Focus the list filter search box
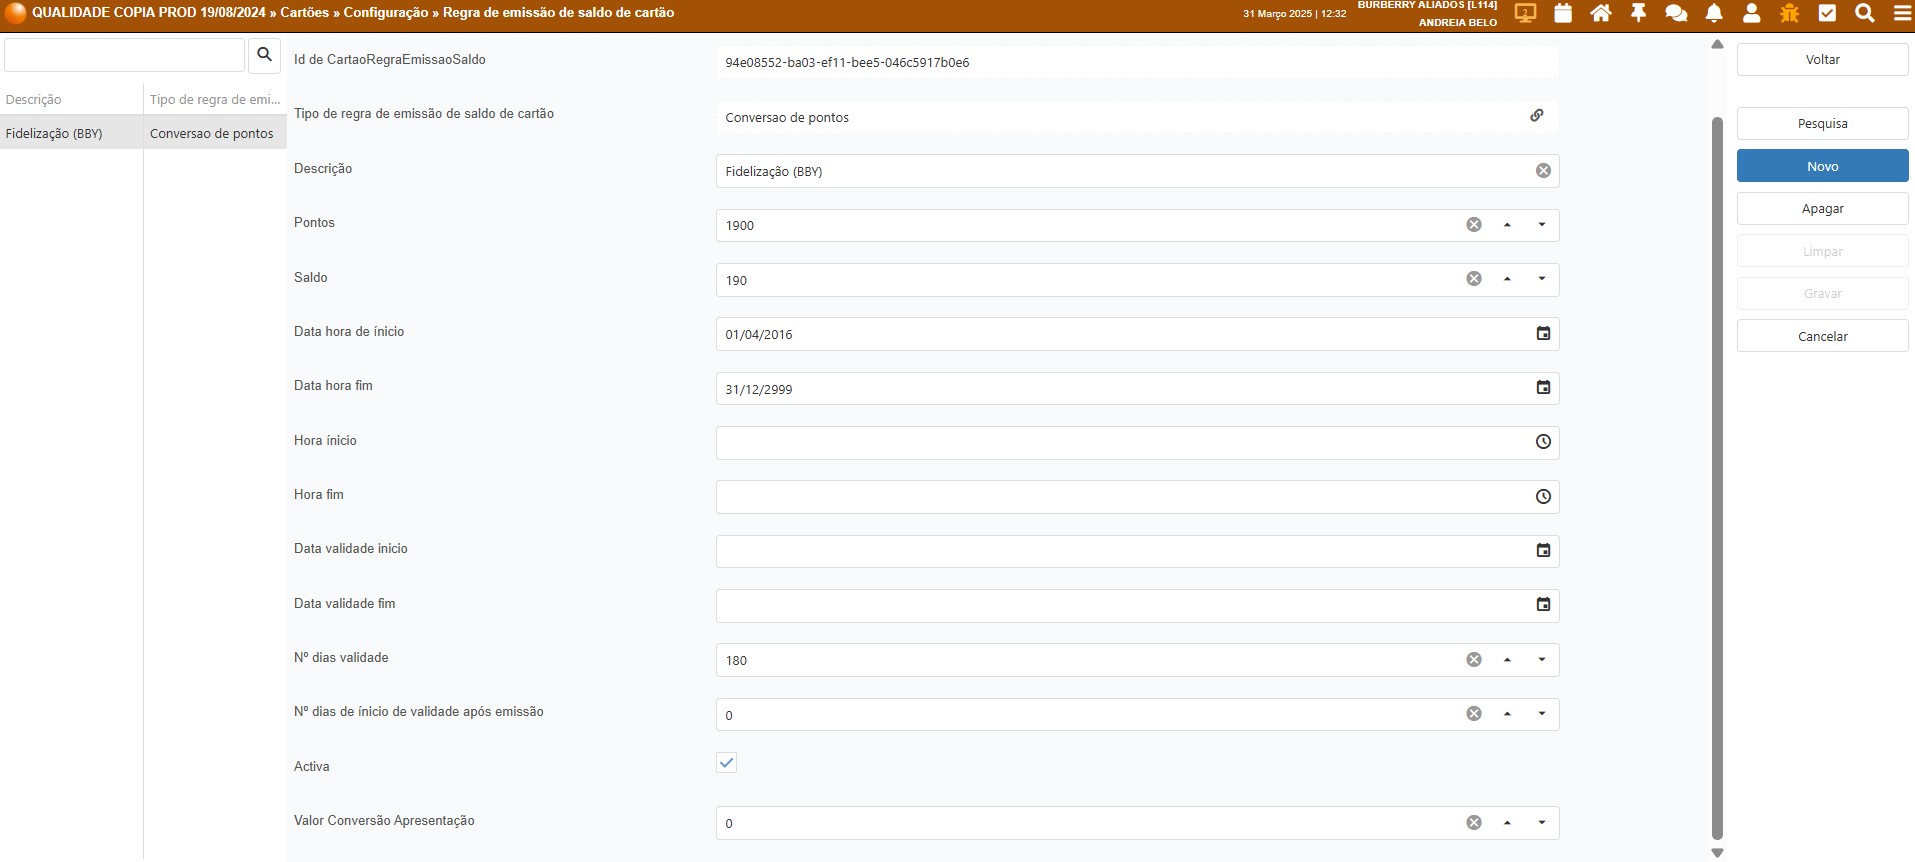The height and width of the screenshot is (862, 1915). [x=125, y=55]
